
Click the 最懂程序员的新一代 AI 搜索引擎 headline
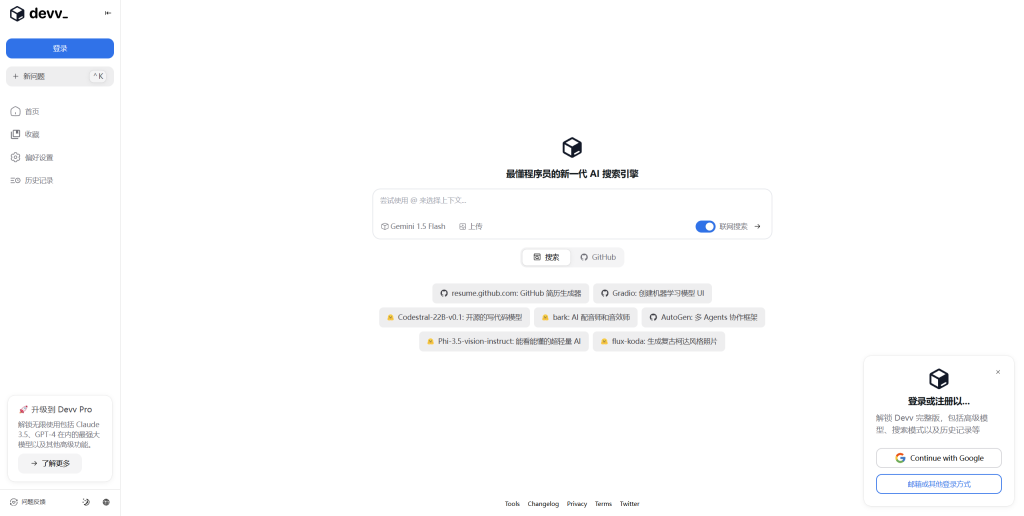pos(572,174)
